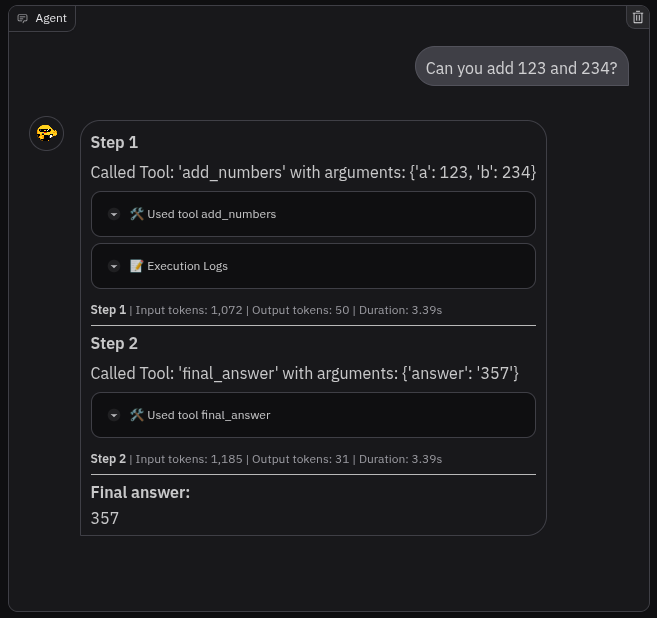This screenshot has height=618, width=657.
Task: Click the hammer-wrench icon next to add_numbers
Action: [137, 214]
